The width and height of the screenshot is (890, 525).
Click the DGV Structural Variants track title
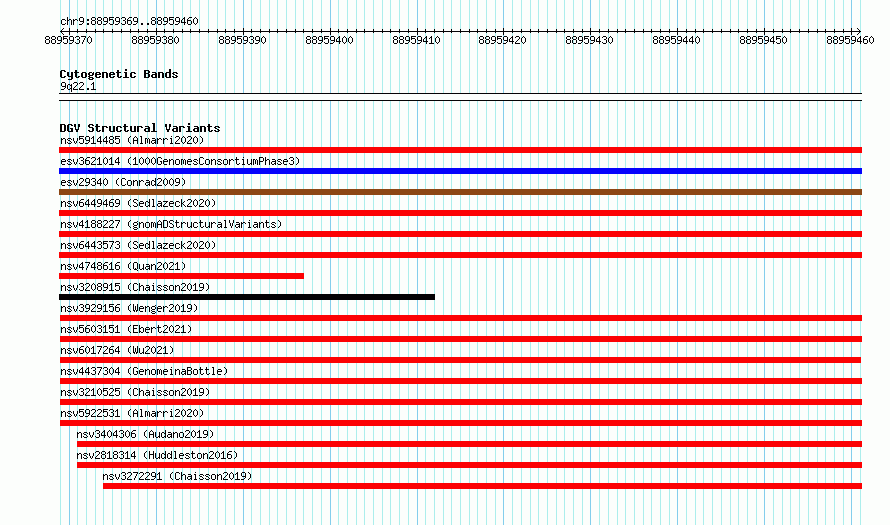point(140,128)
